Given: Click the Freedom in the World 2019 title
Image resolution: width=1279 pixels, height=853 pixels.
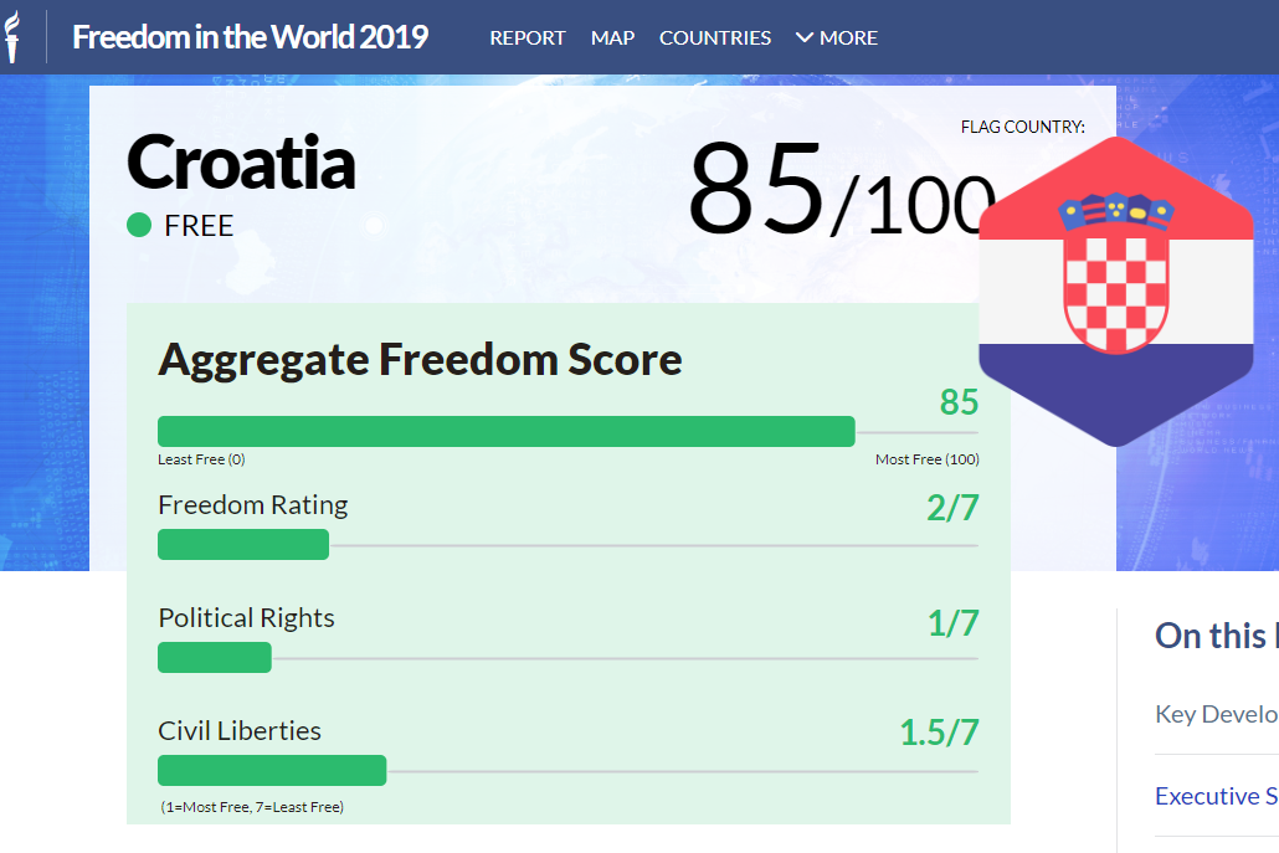Looking at the screenshot, I should (x=250, y=38).
